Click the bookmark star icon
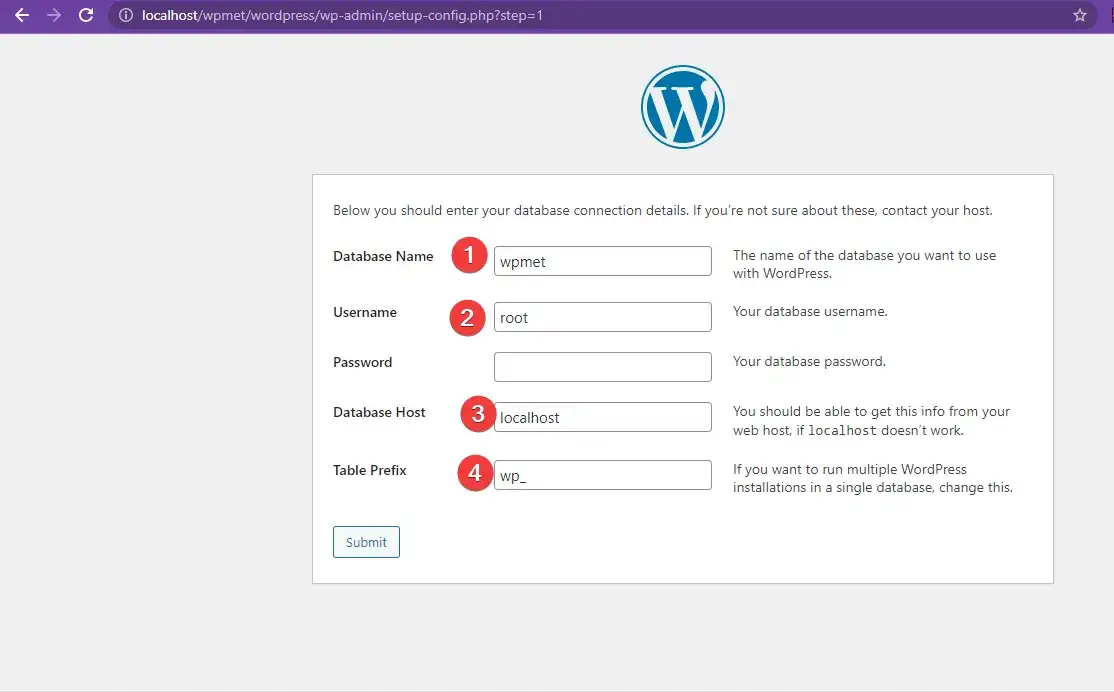 pyautogui.click(x=1079, y=15)
